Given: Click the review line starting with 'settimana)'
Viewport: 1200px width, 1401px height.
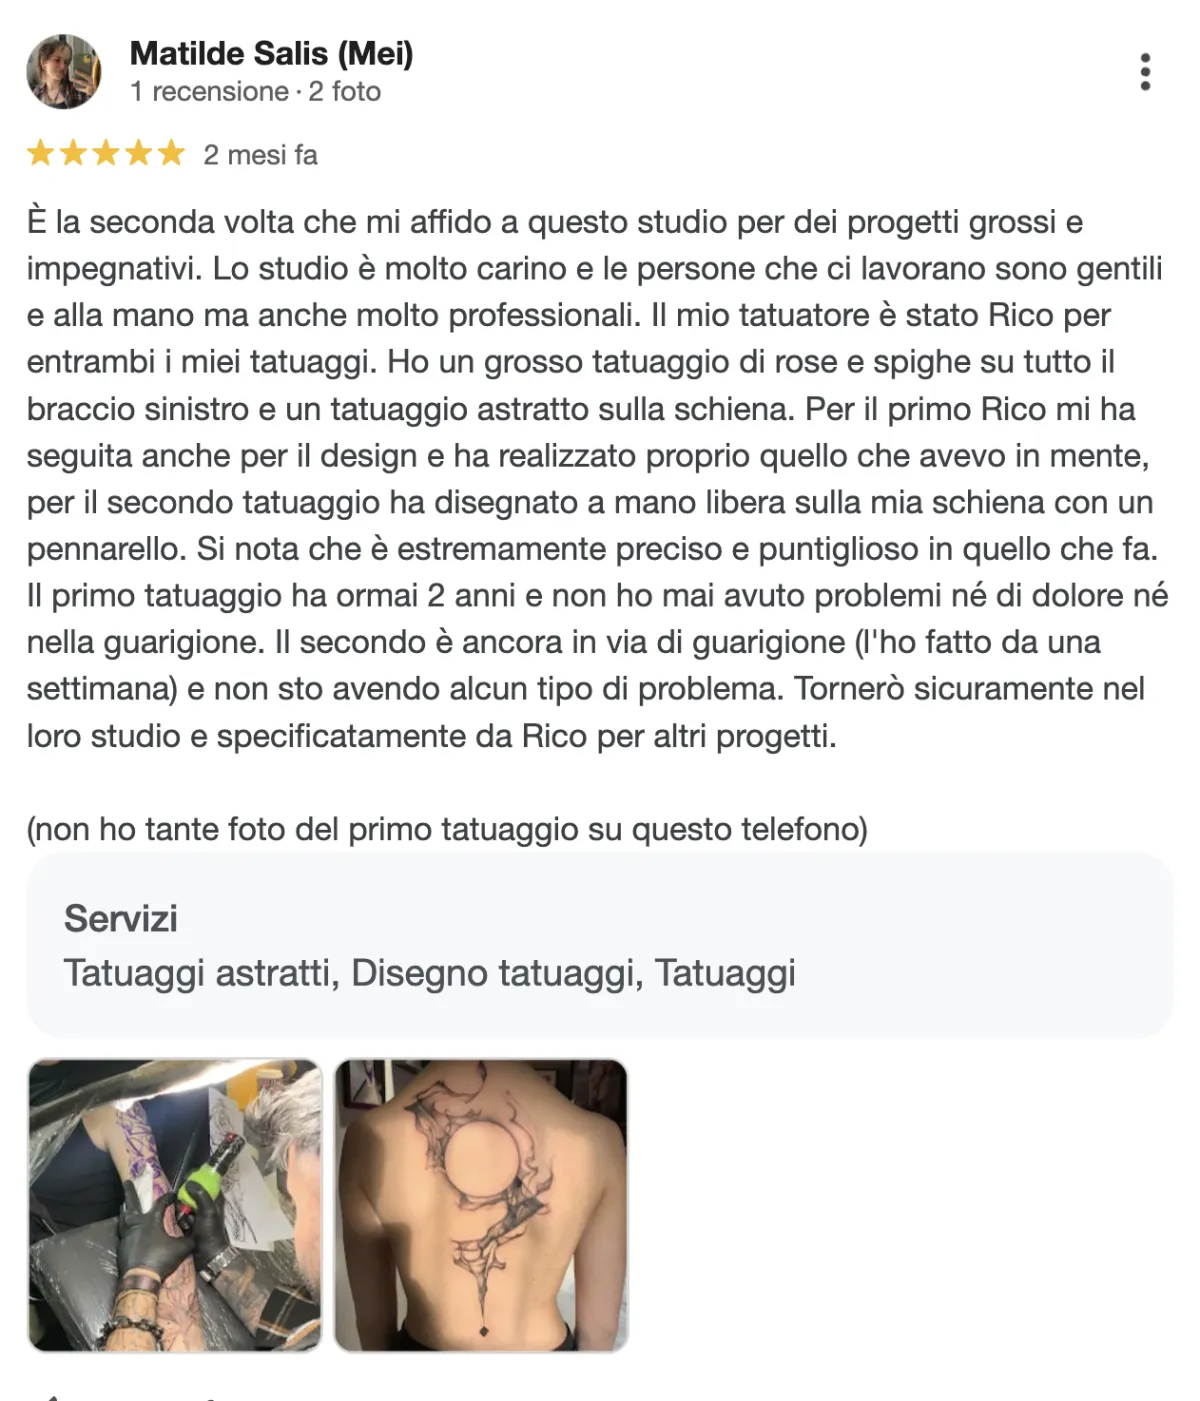Looking at the screenshot, I should pos(586,689).
